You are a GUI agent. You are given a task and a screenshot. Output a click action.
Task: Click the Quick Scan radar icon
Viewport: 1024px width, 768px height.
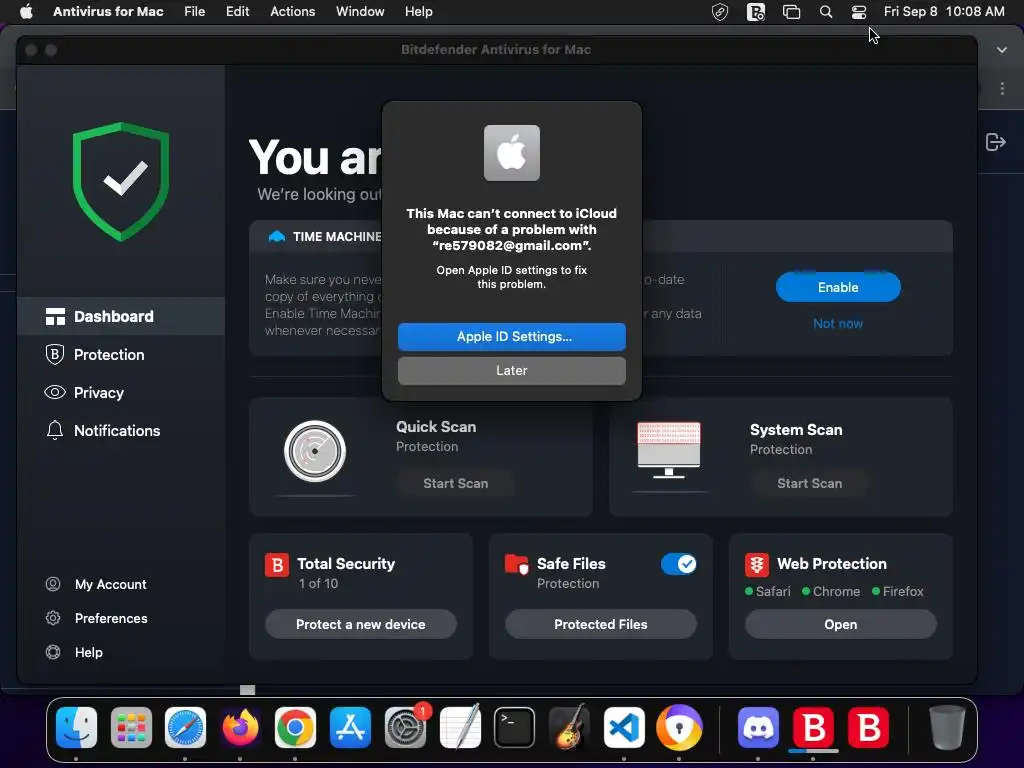click(315, 451)
